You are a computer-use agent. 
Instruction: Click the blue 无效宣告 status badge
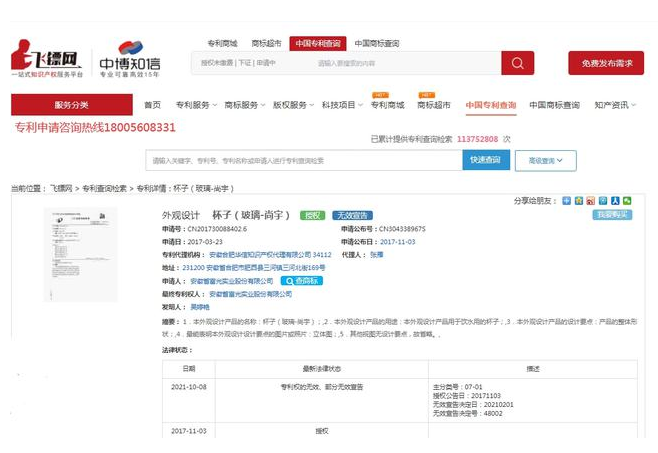pyautogui.click(x=352, y=215)
